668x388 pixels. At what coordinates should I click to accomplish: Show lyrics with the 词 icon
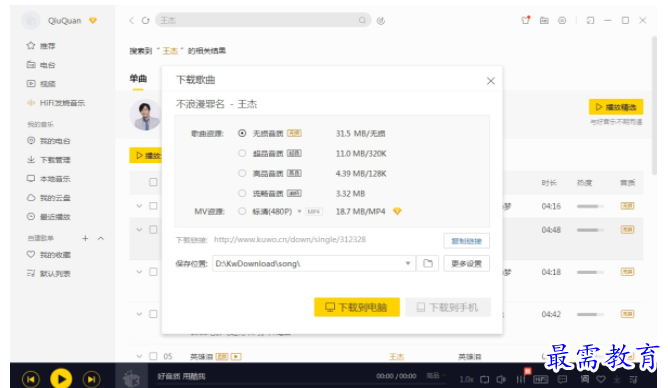[x=584, y=379]
